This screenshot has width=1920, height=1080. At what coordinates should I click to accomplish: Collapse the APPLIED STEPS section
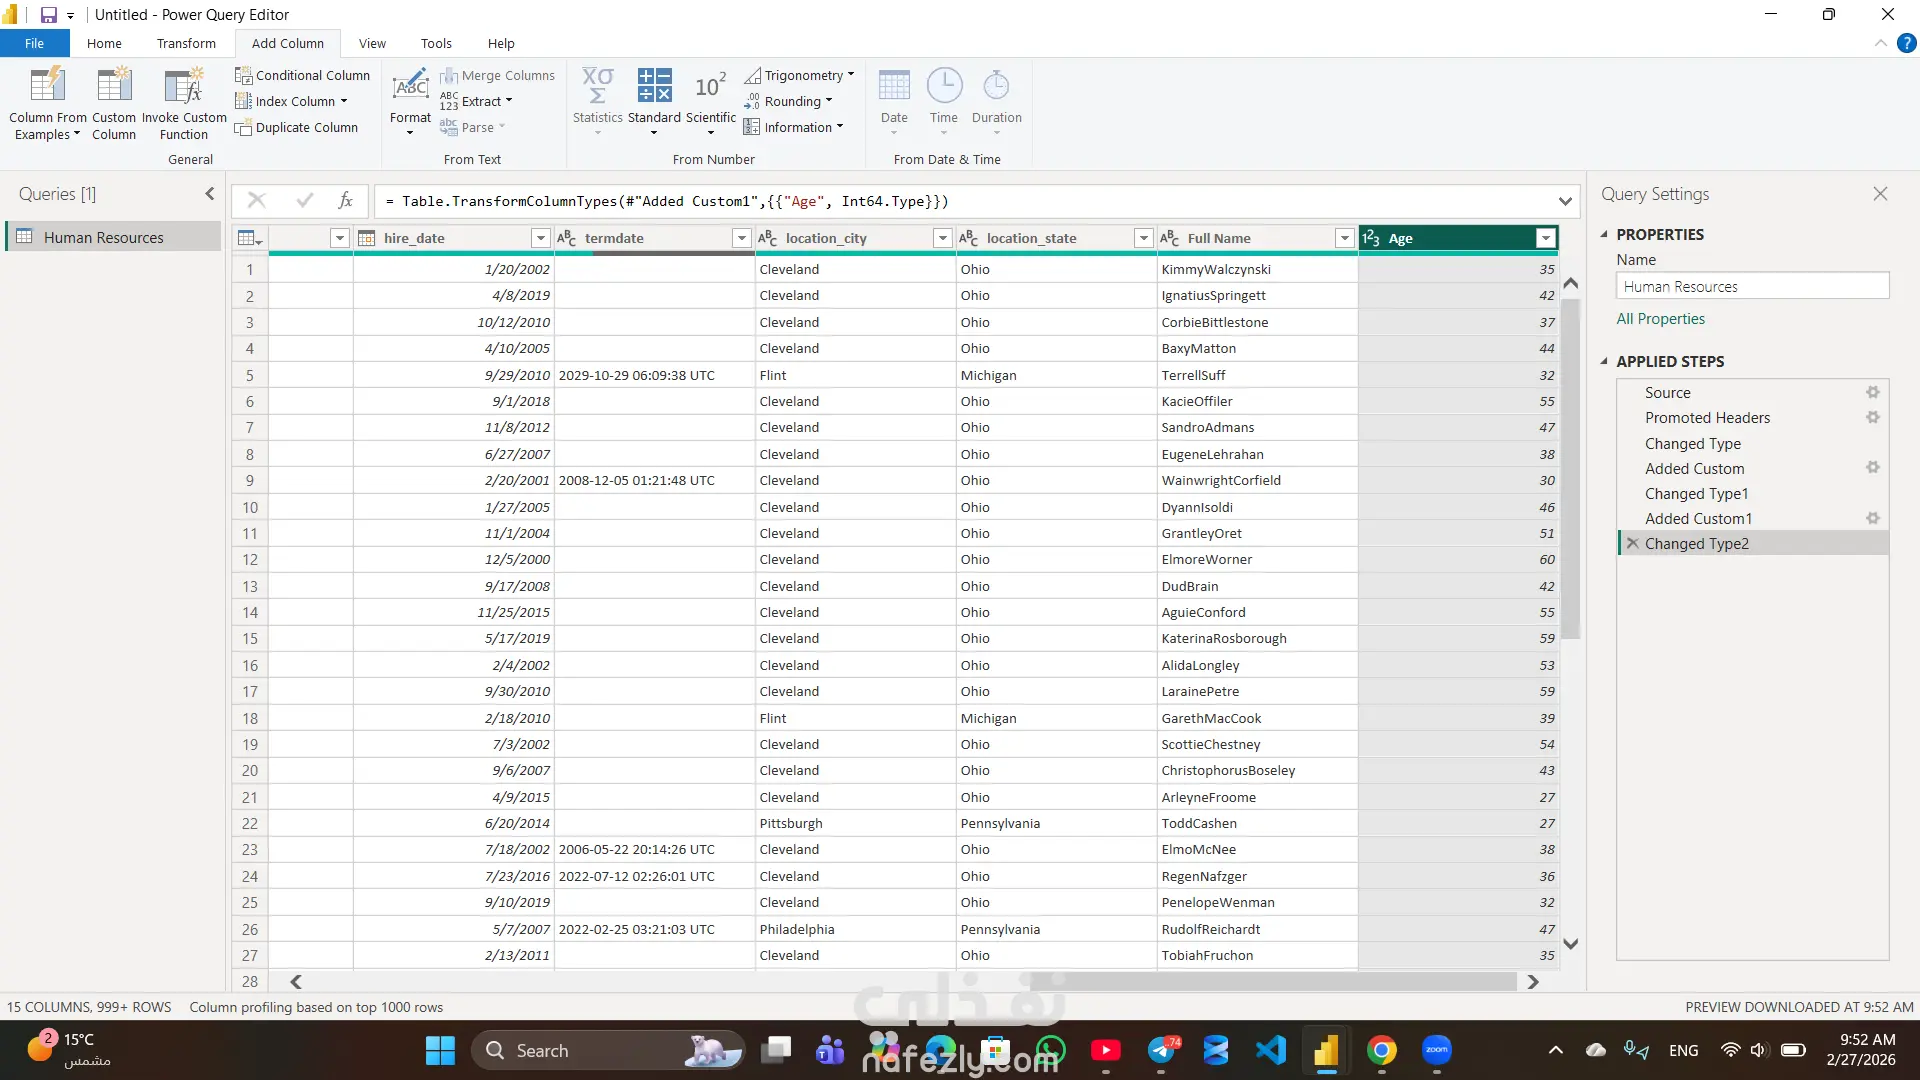click(1604, 361)
